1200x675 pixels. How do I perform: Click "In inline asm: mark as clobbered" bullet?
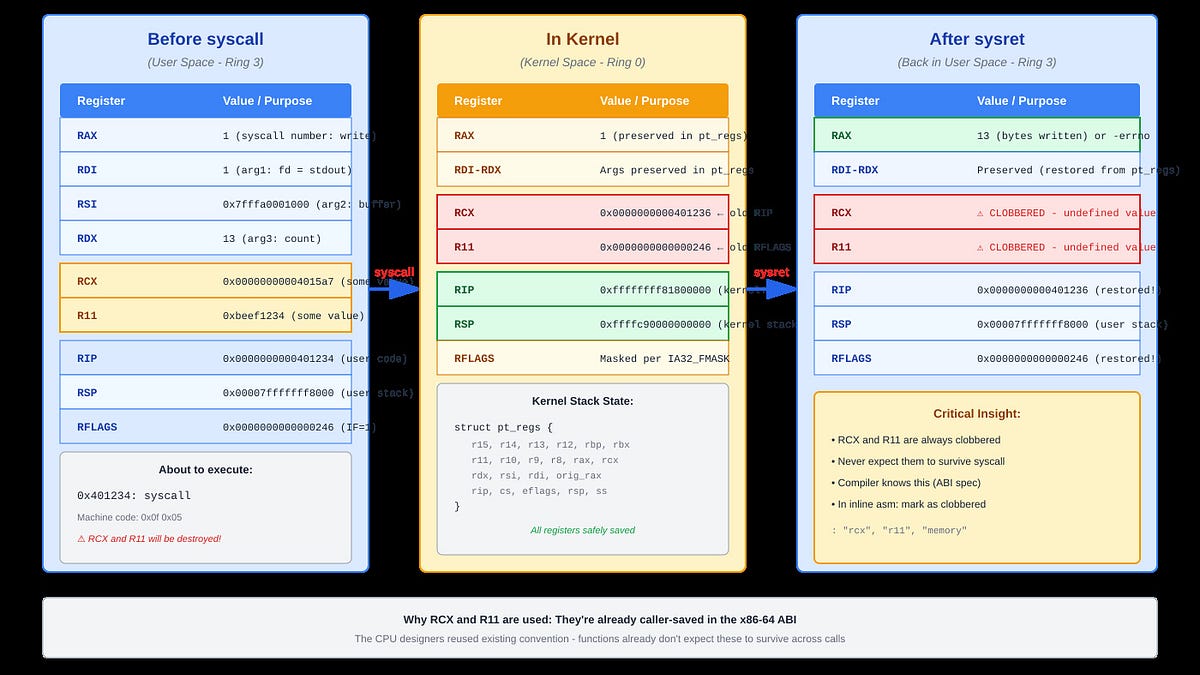coord(908,504)
